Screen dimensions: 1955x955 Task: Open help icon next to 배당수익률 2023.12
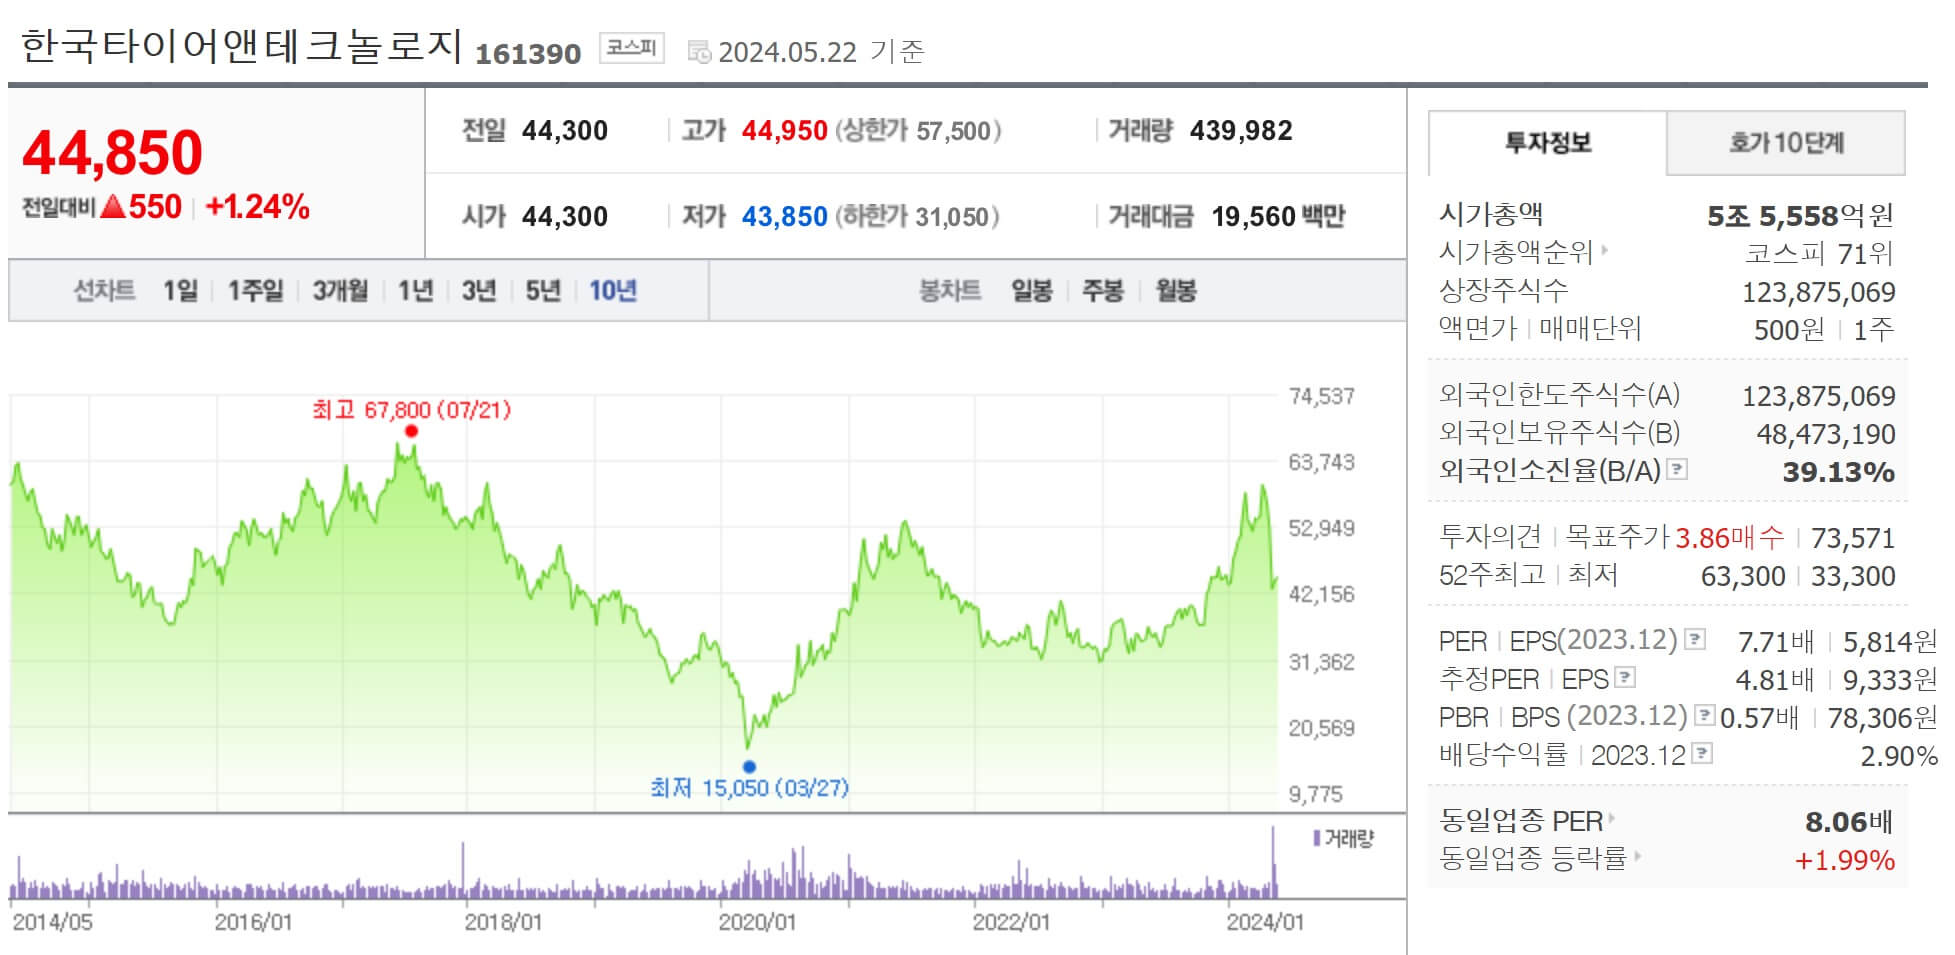point(1702,753)
